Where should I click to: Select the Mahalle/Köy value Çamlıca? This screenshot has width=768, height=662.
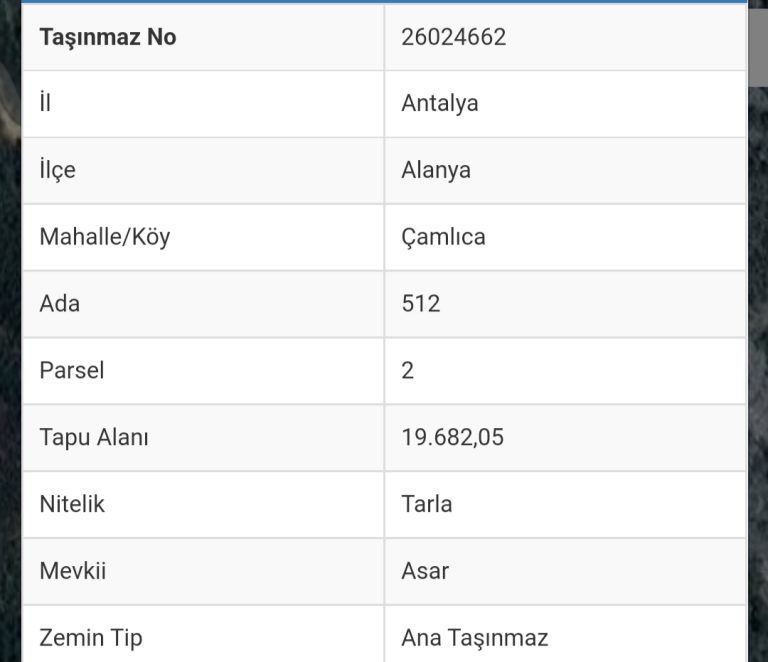[443, 237]
